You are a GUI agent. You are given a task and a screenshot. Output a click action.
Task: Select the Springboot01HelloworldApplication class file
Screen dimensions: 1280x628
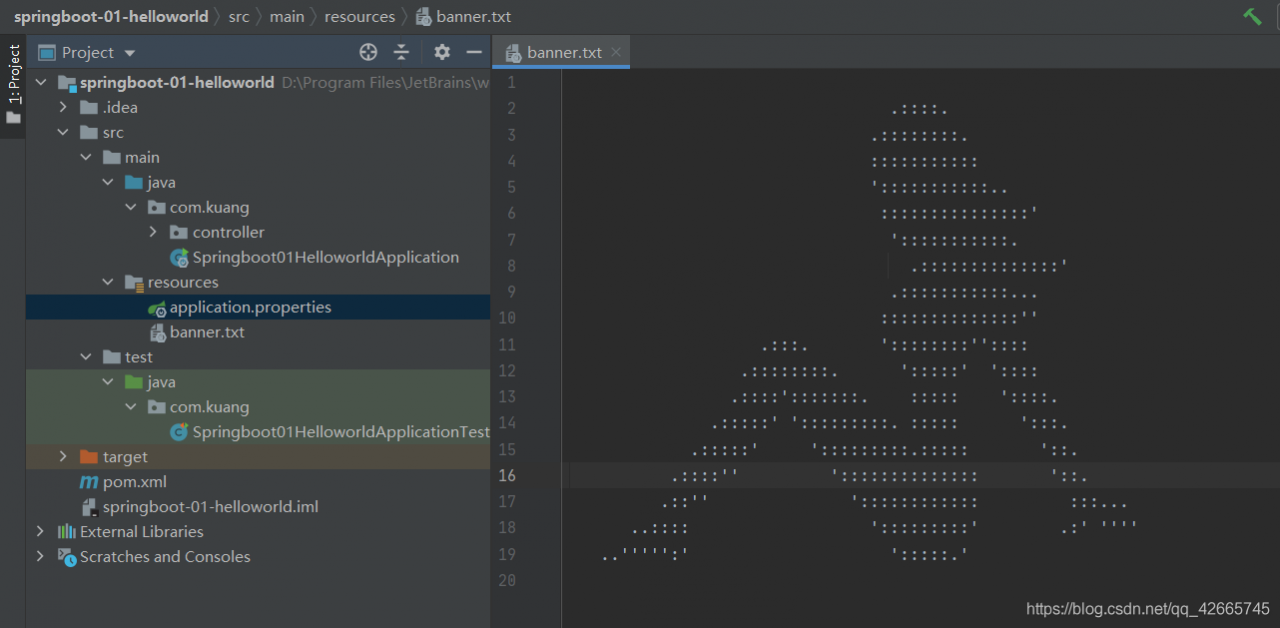[x=325, y=257]
